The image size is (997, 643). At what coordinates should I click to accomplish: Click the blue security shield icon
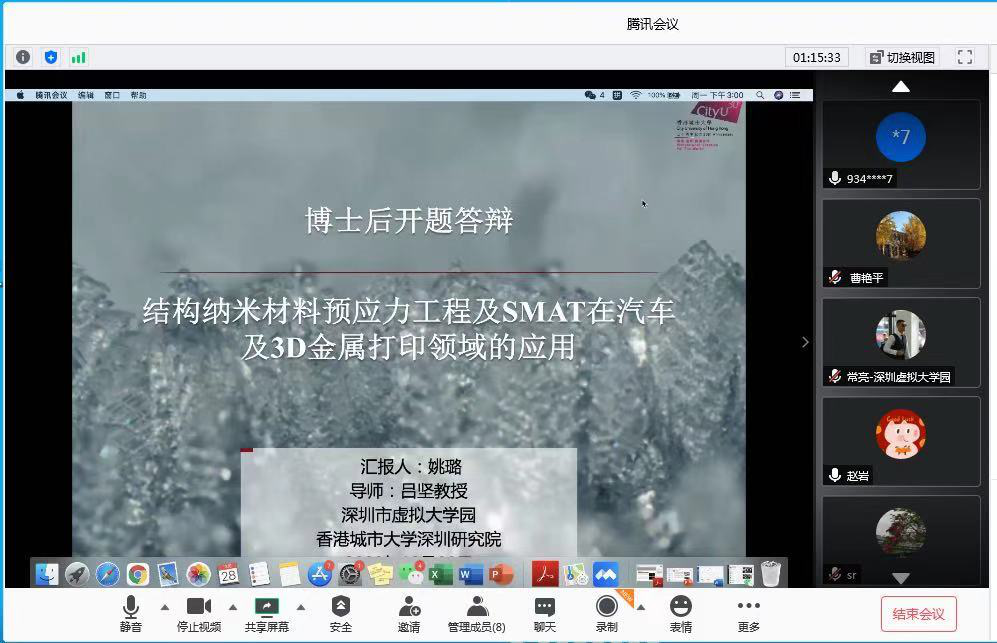51,57
